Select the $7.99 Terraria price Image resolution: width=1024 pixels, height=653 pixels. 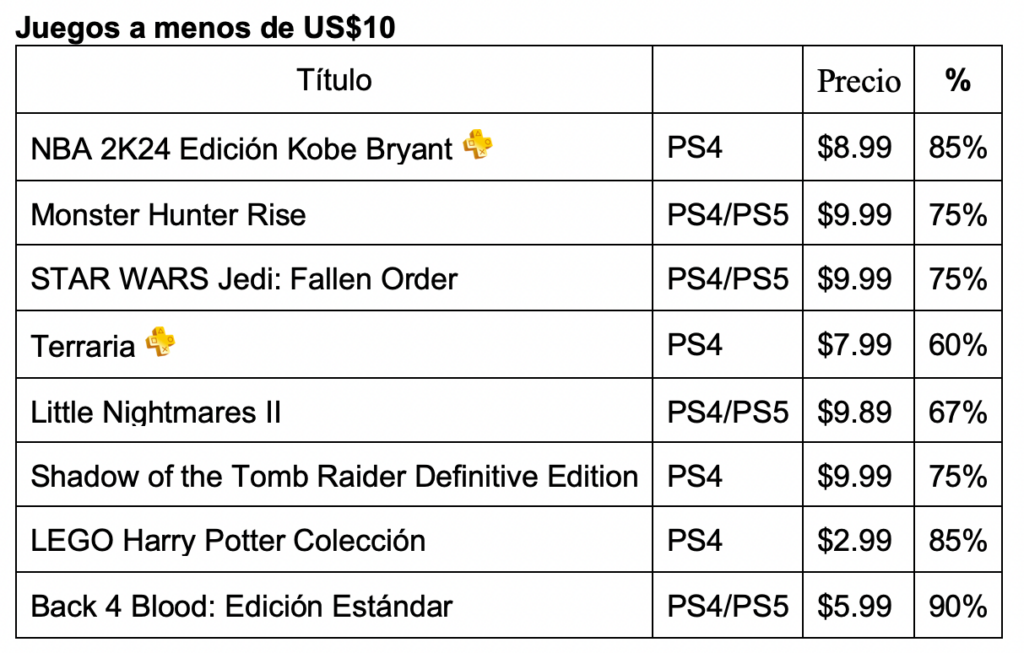pos(854,344)
